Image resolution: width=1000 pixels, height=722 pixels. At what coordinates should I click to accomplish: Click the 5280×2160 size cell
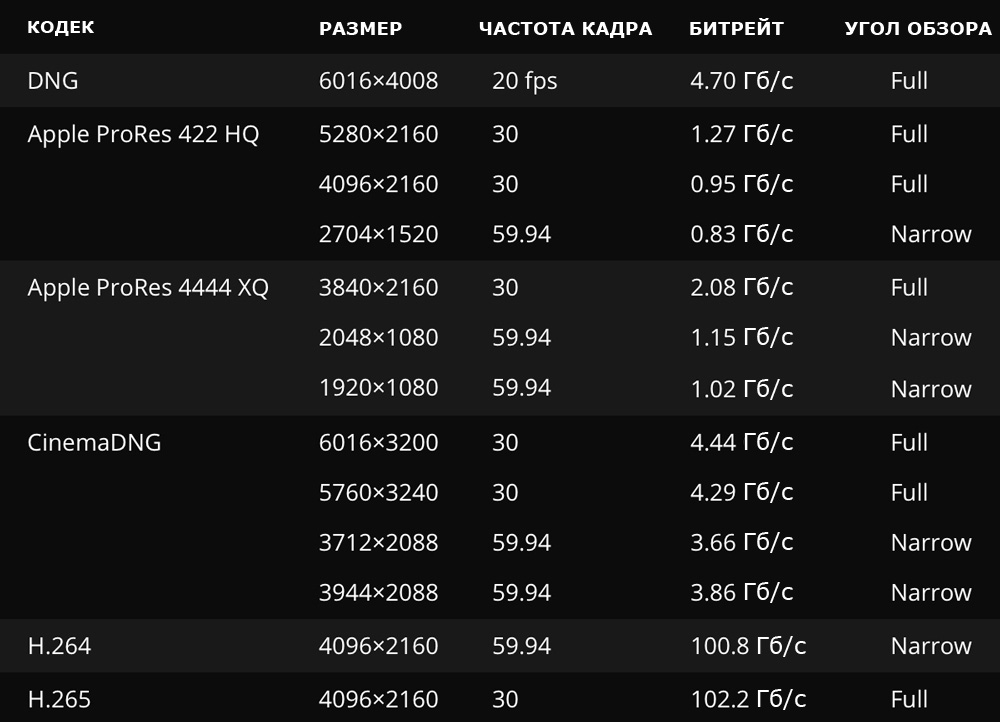[x=378, y=134]
